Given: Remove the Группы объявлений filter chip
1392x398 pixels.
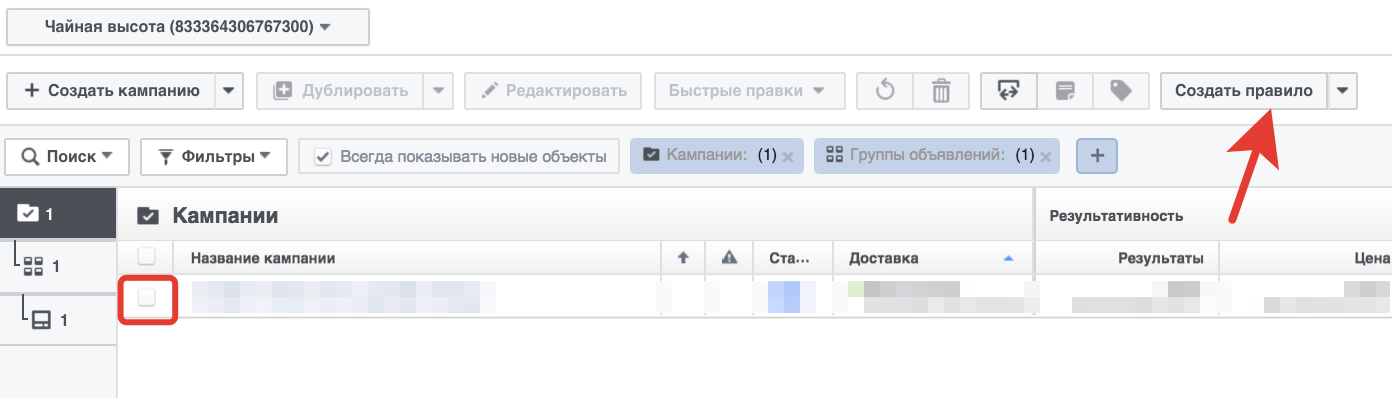Looking at the screenshot, I should [1045, 157].
